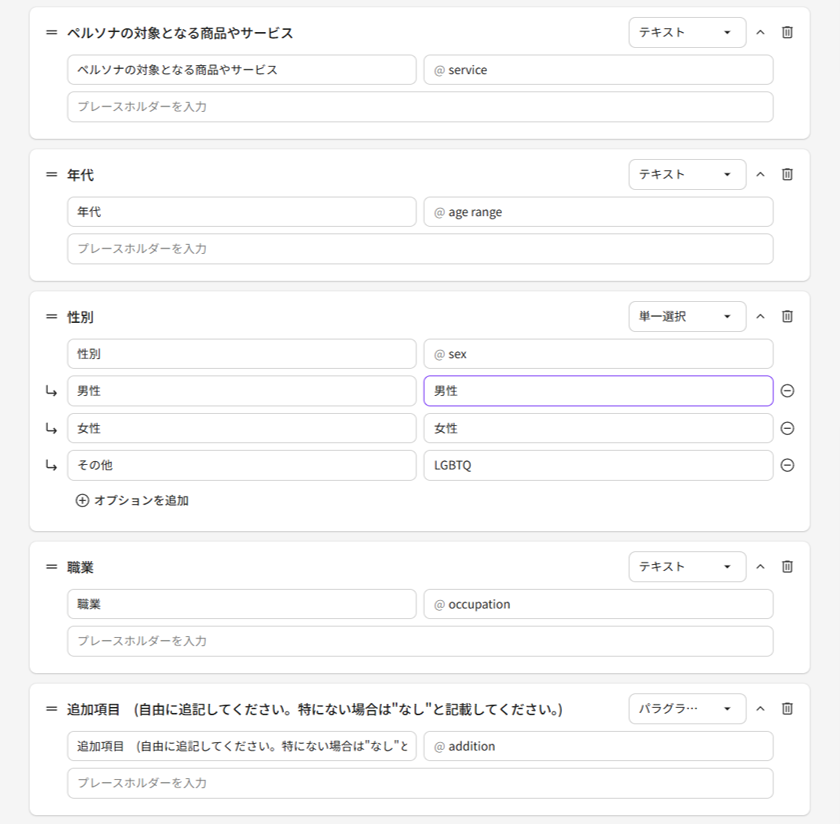Viewport: 840px width, 824px height.
Task: Open the パラグラフ type dropdown for 追加項目
Action: click(x=687, y=708)
